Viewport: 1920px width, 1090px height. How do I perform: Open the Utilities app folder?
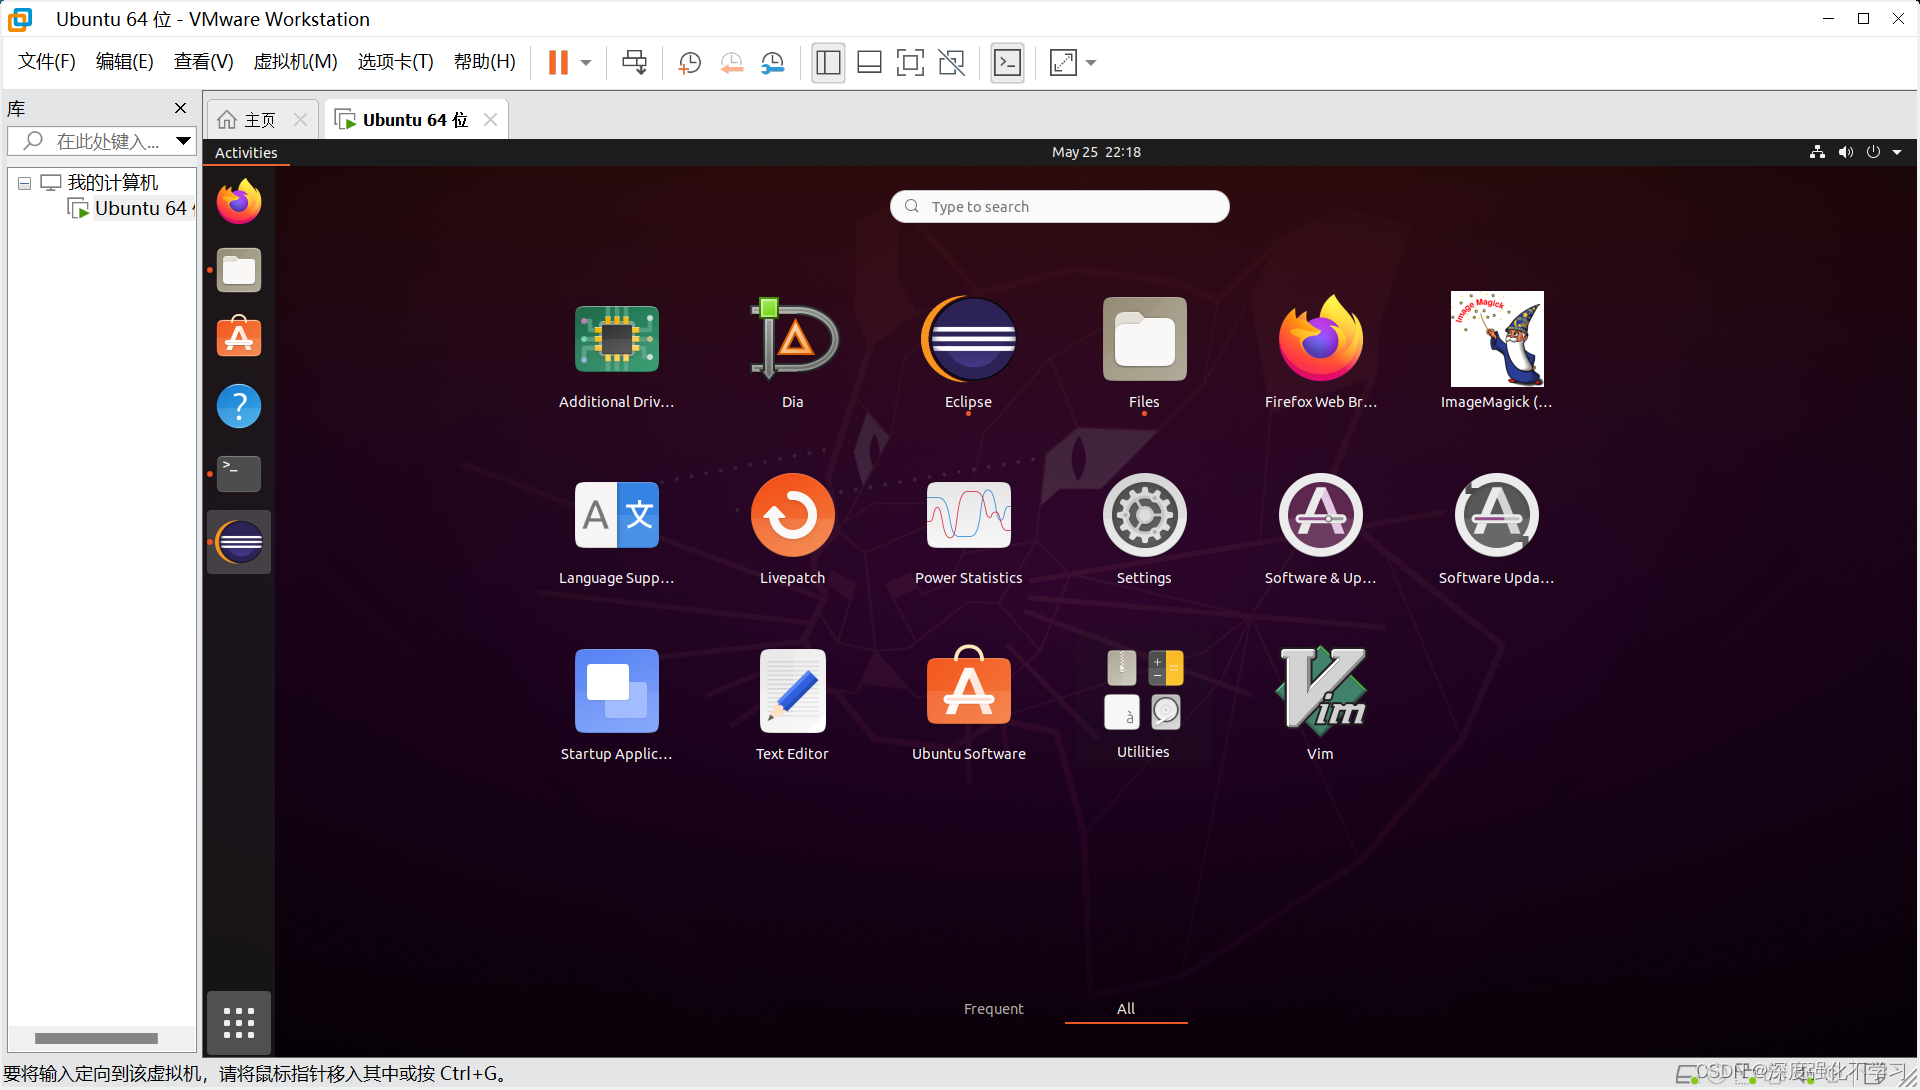(x=1144, y=705)
